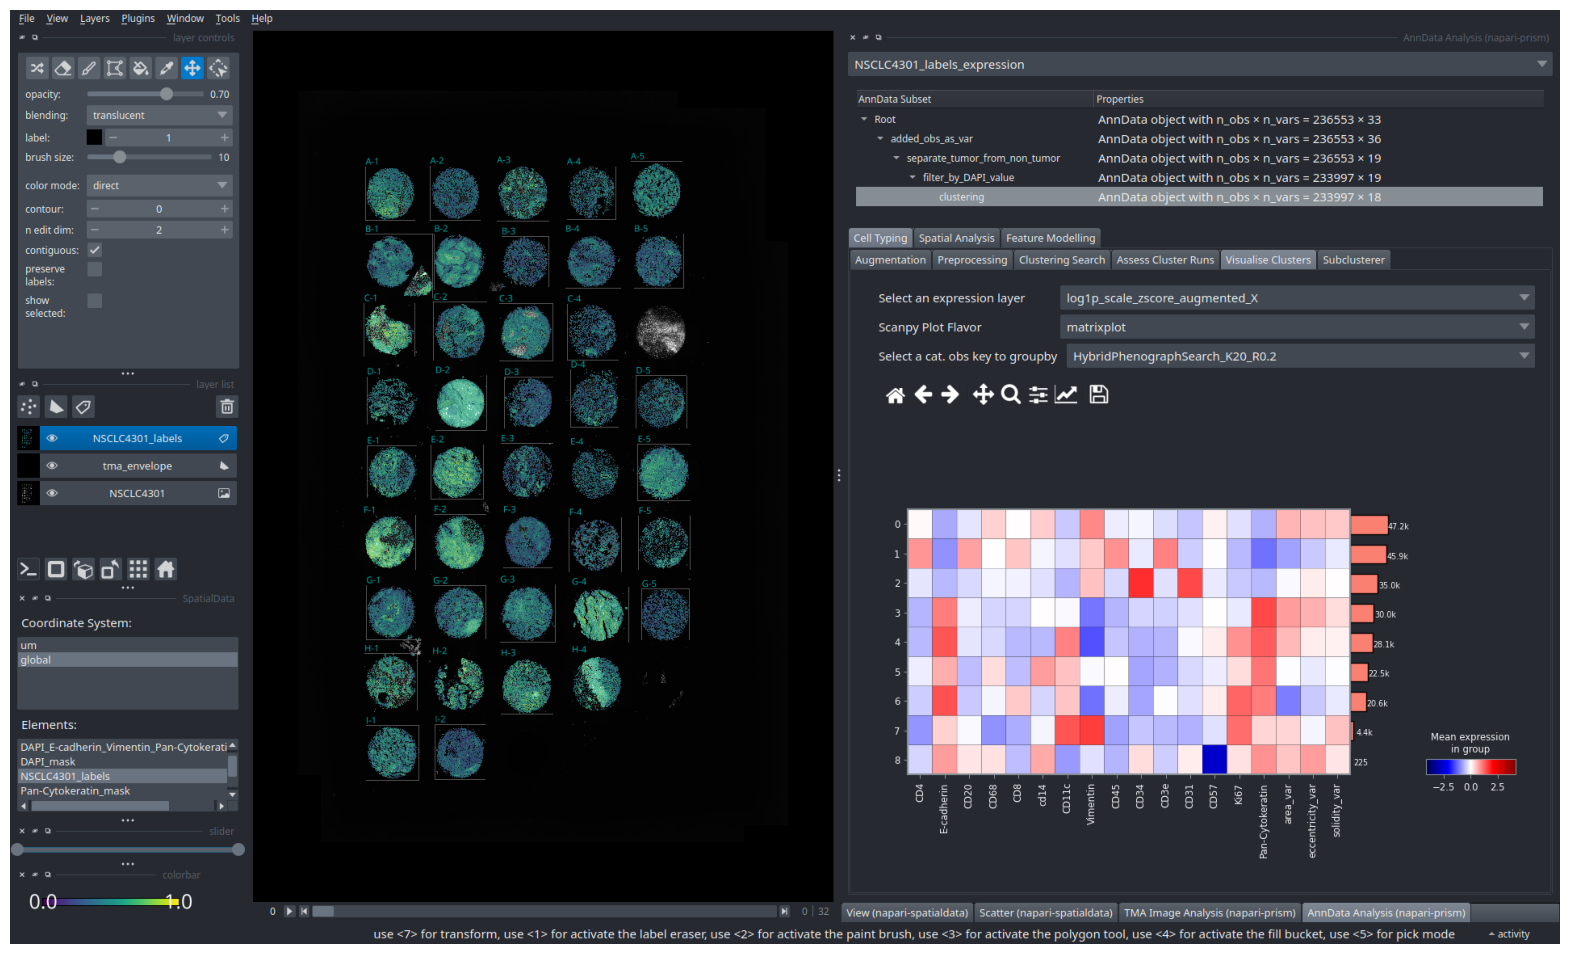Select the shuffle label colors tool
The height and width of the screenshot is (954, 1570).
point(37,68)
